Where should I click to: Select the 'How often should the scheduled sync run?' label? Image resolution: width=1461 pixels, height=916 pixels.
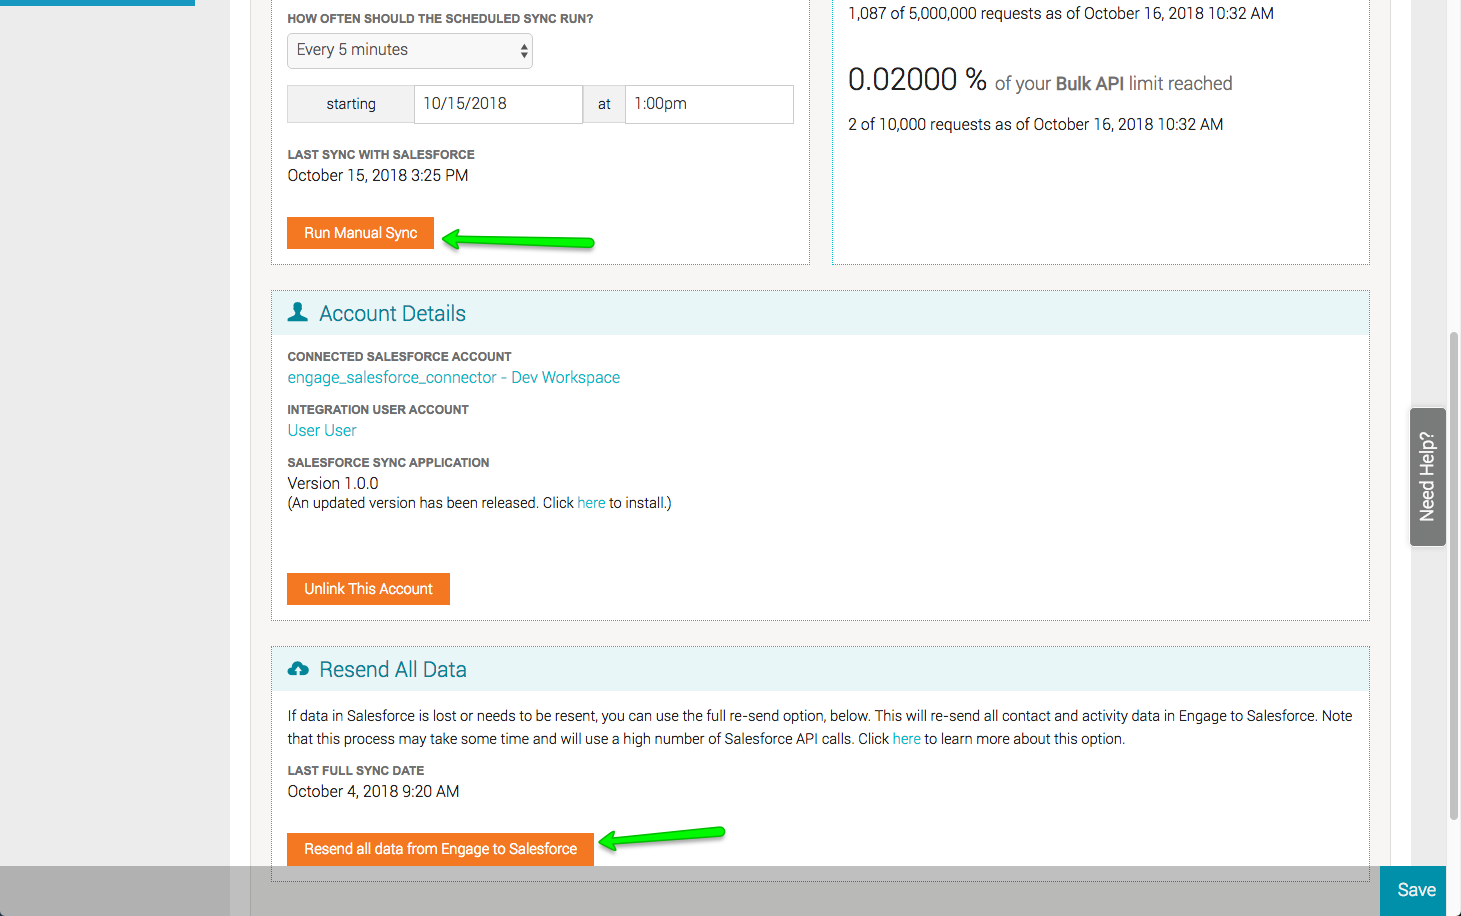[x=440, y=18]
